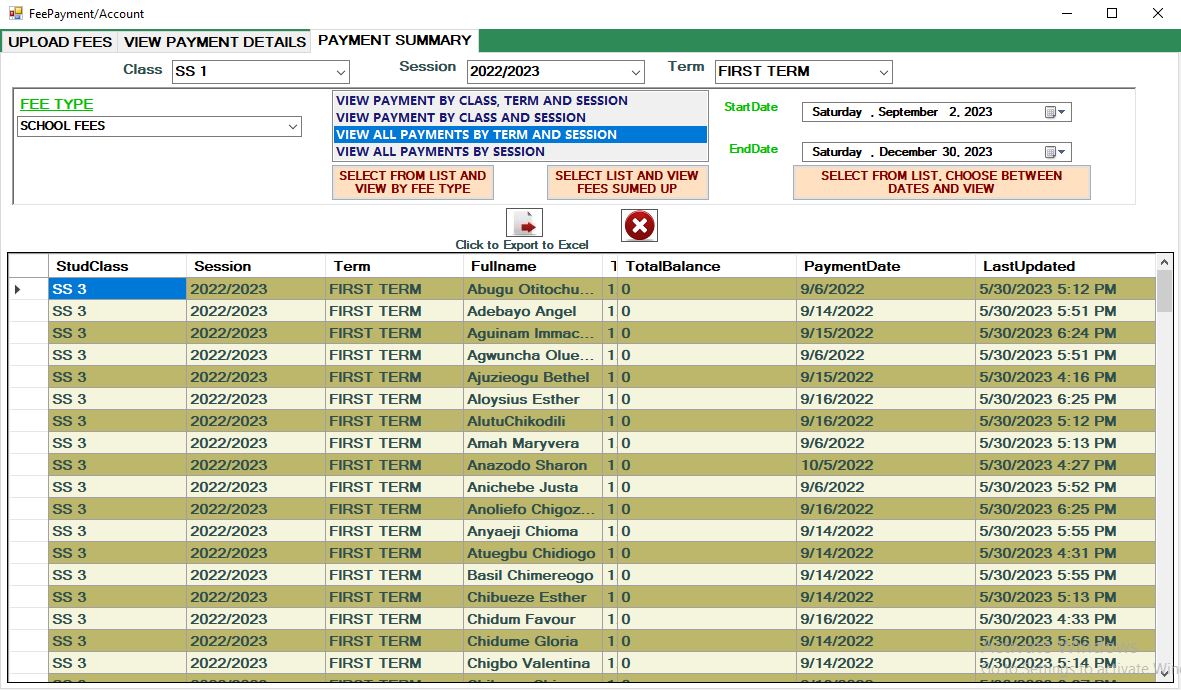The height and width of the screenshot is (690, 1181).
Task: Sort by the Term column header
Action: 395,266
